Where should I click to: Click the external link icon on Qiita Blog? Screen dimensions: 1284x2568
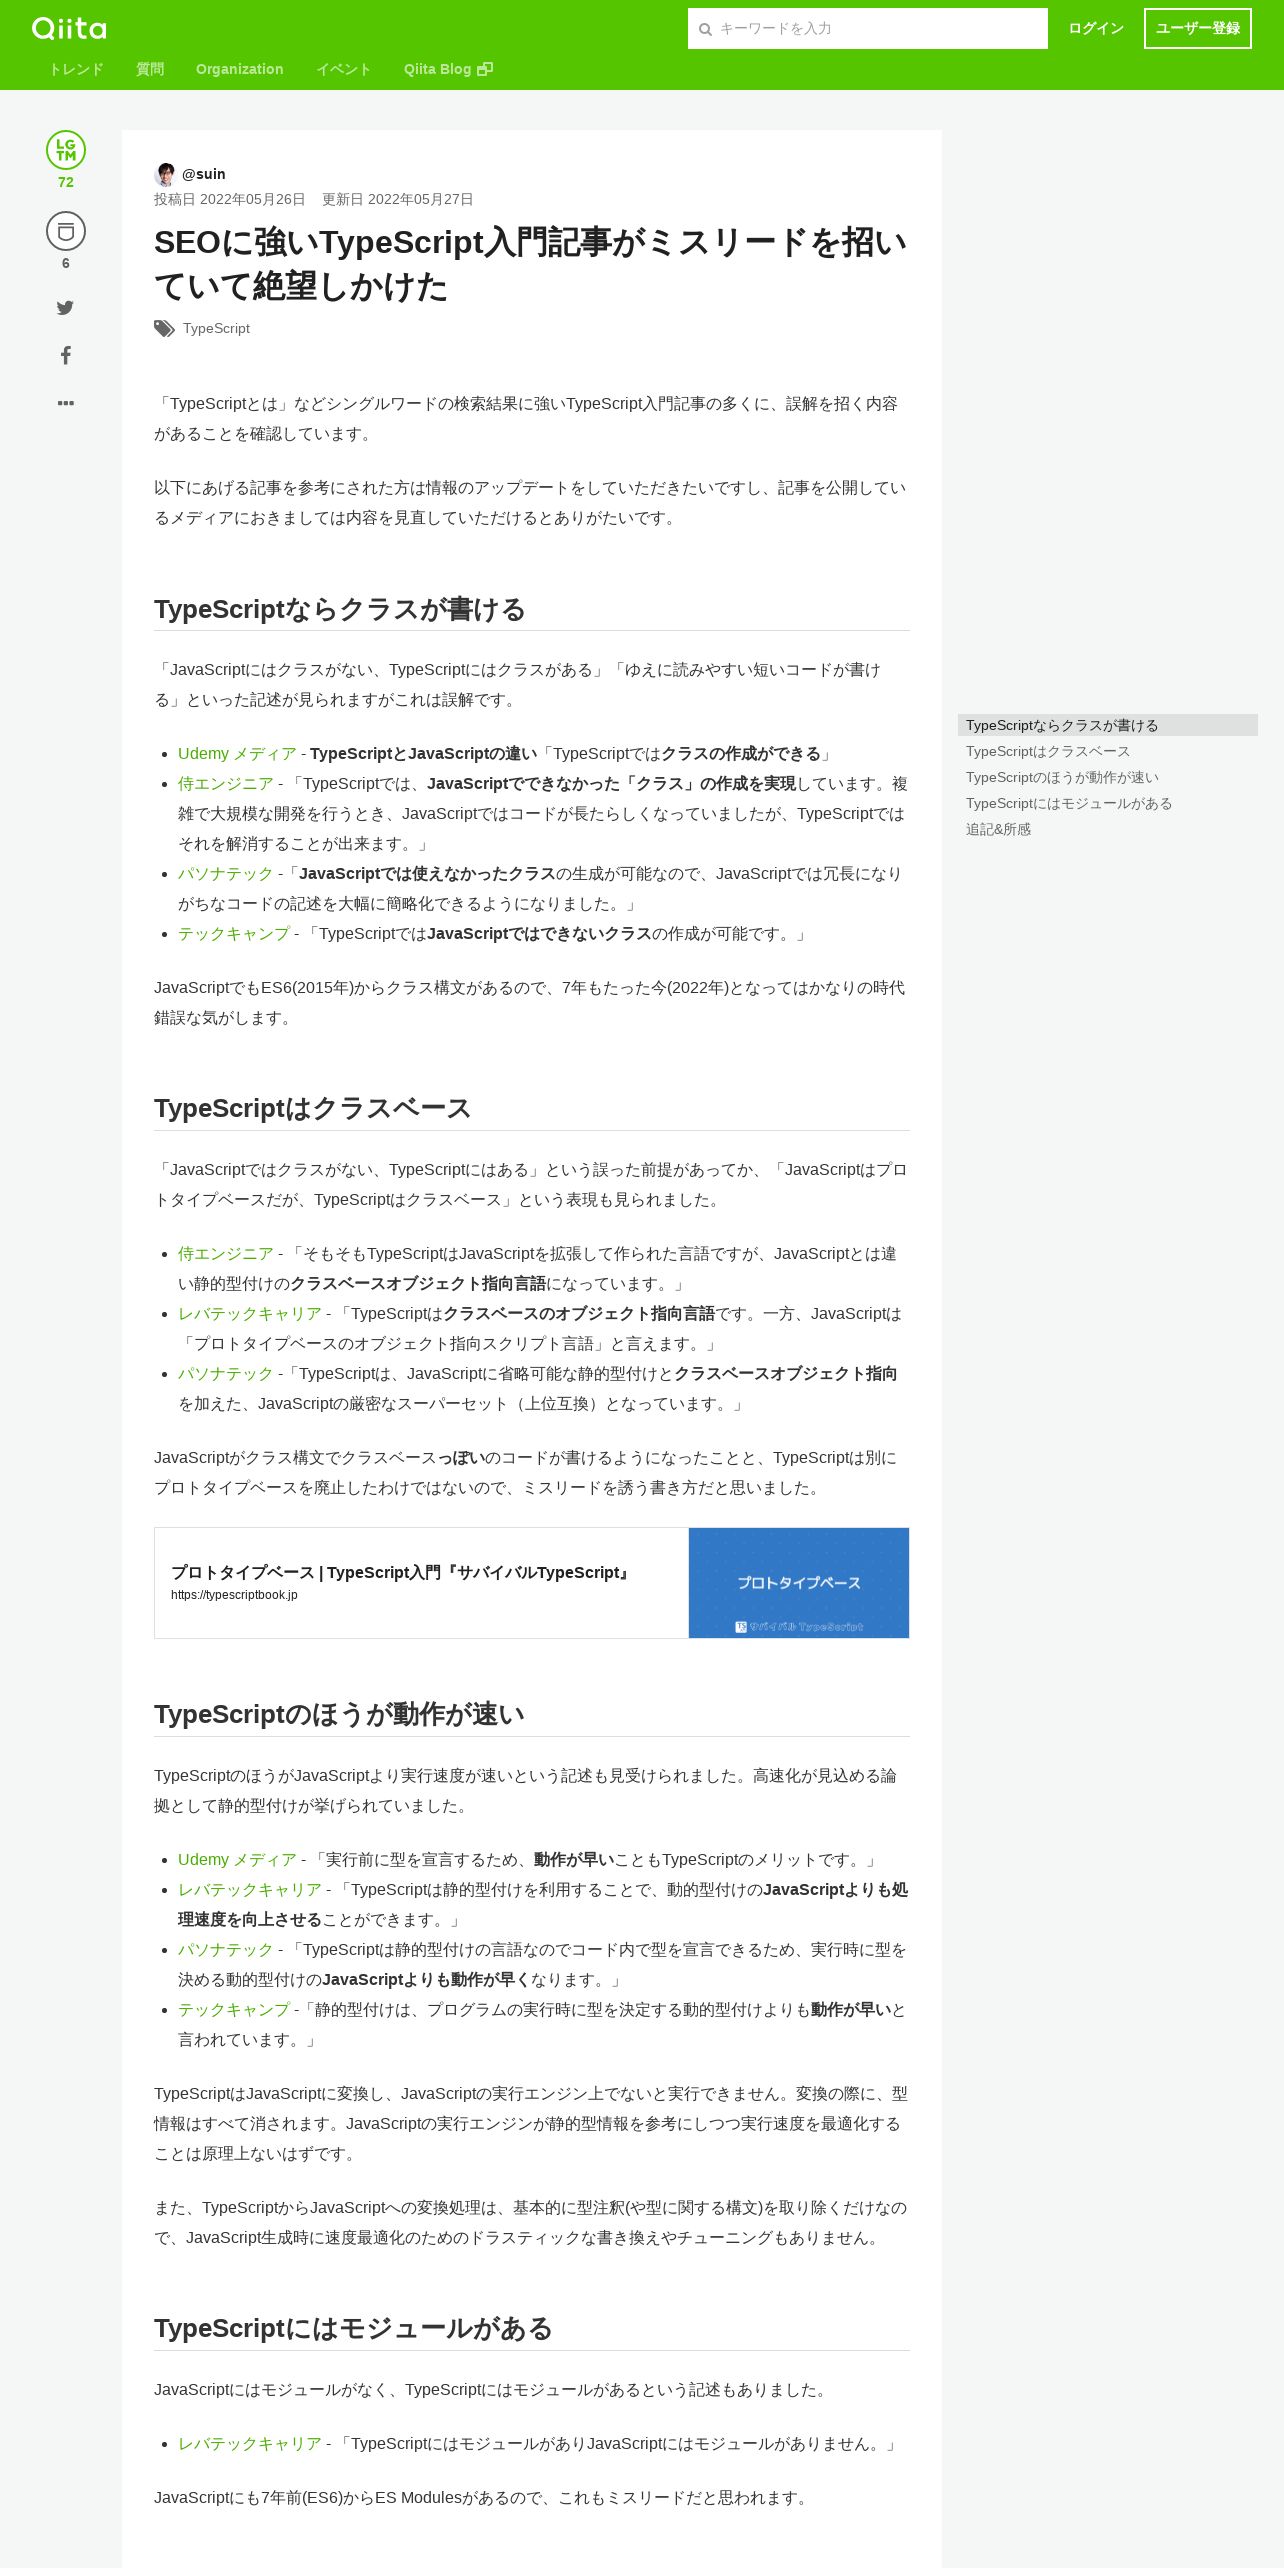click(485, 69)
